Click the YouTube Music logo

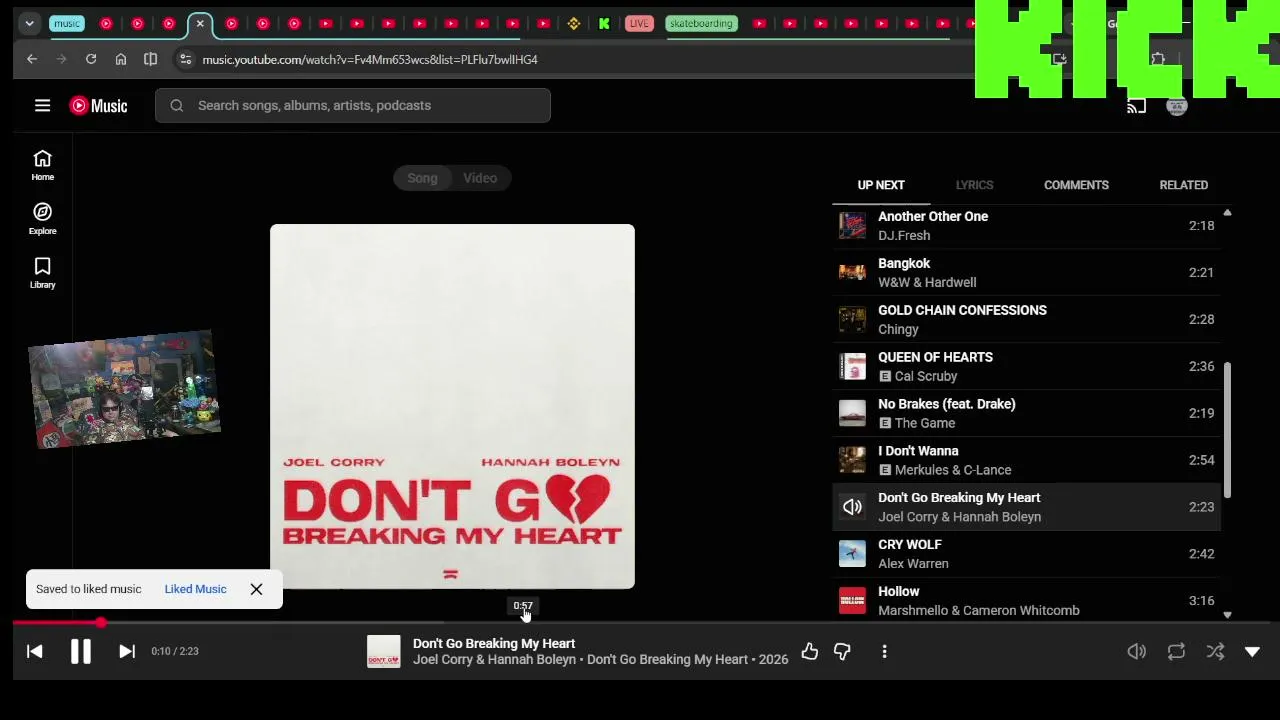pos(98,105)
